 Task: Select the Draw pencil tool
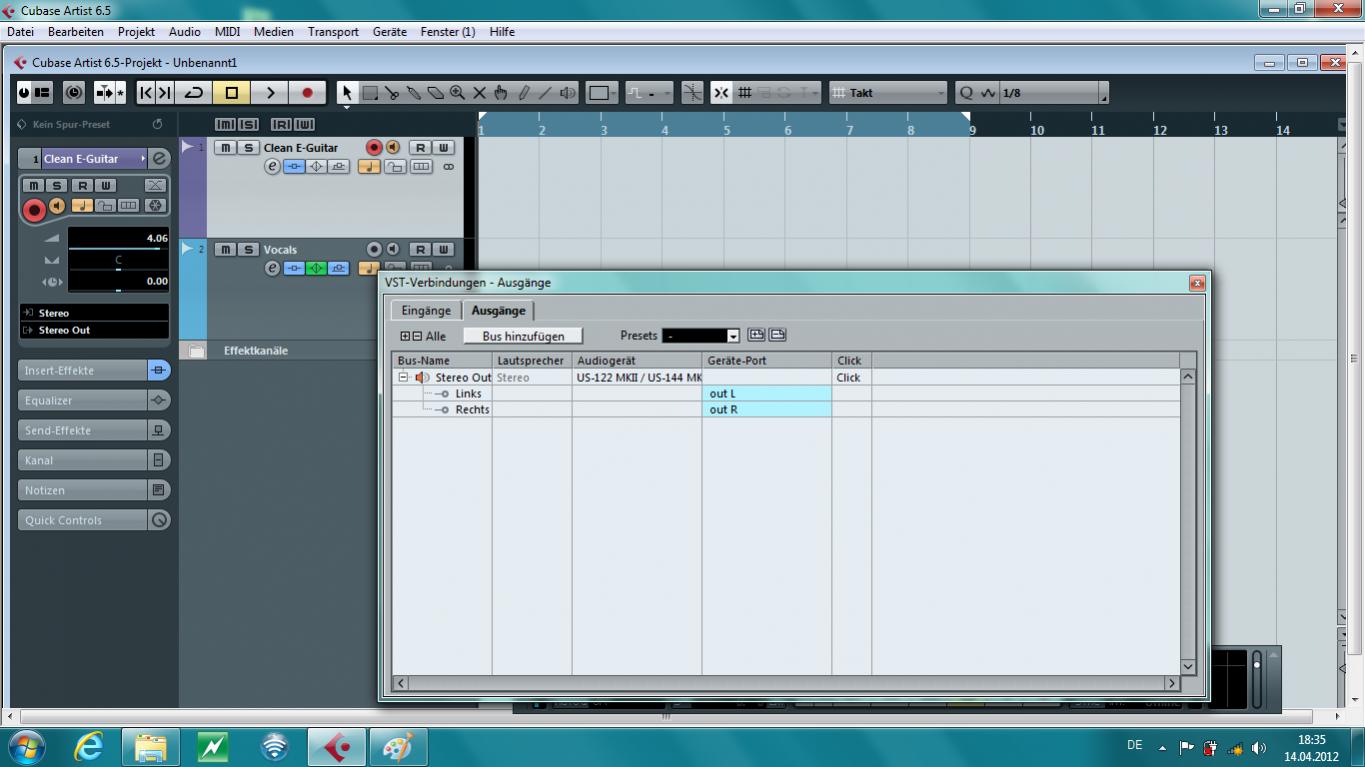point(523,93)
